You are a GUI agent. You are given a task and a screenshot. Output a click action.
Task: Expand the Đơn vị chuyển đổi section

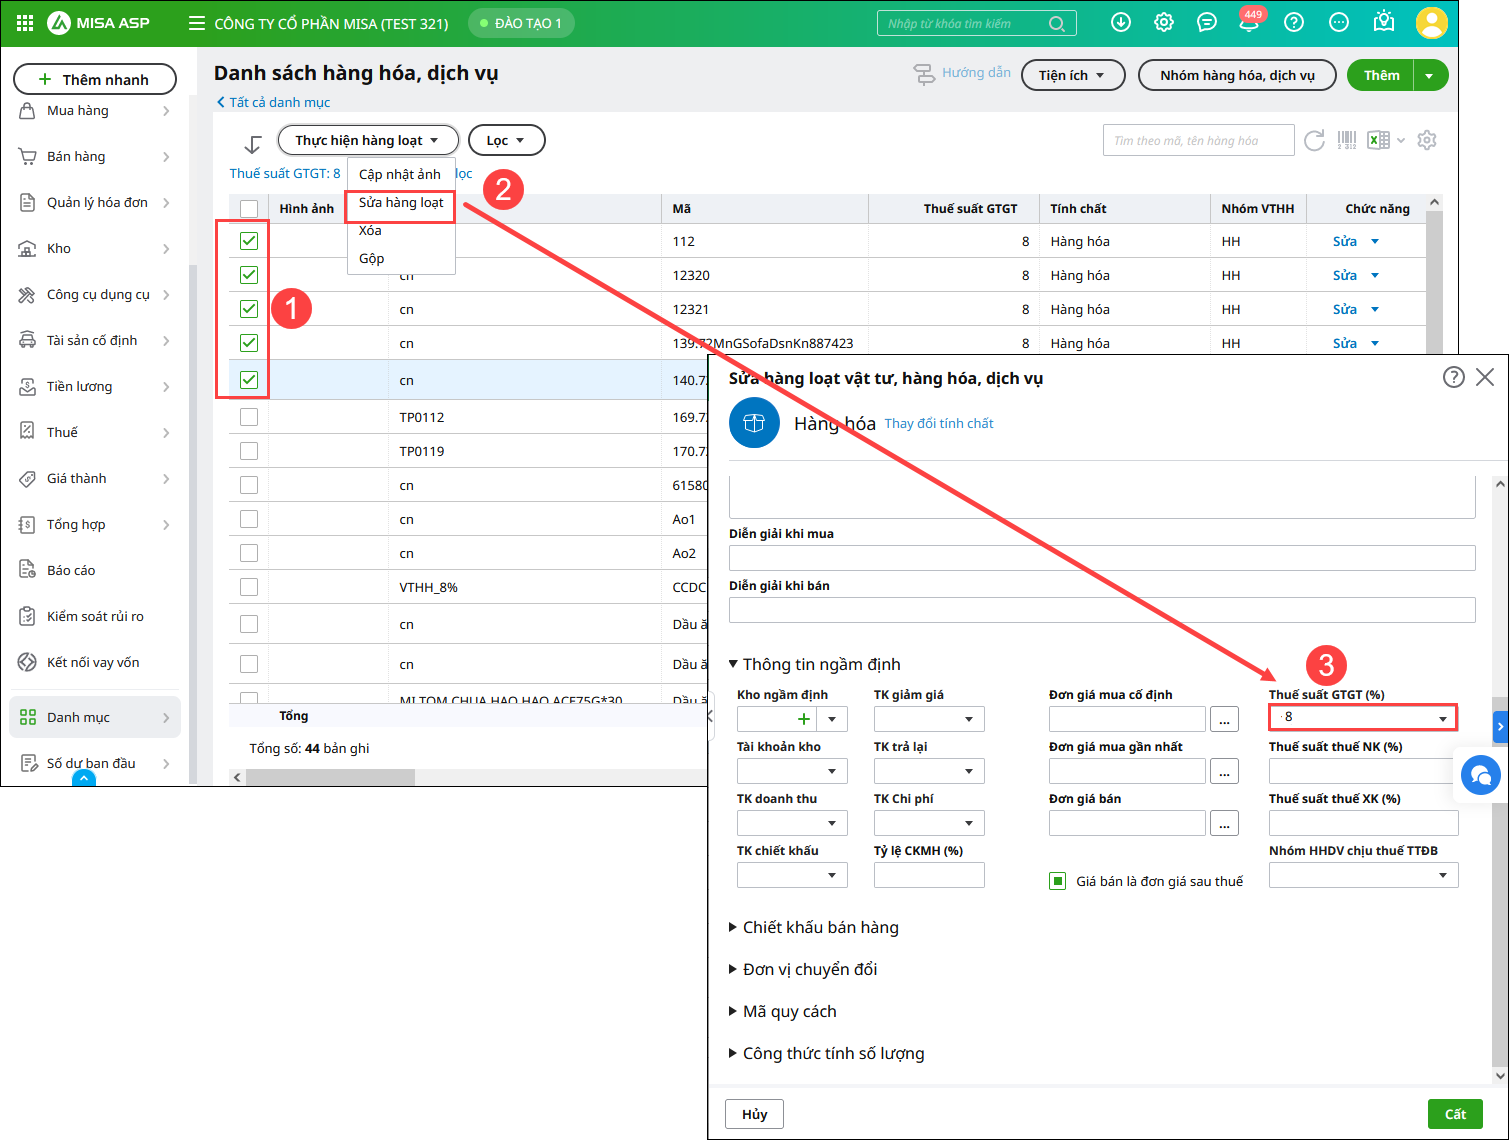tap(804, 969)
